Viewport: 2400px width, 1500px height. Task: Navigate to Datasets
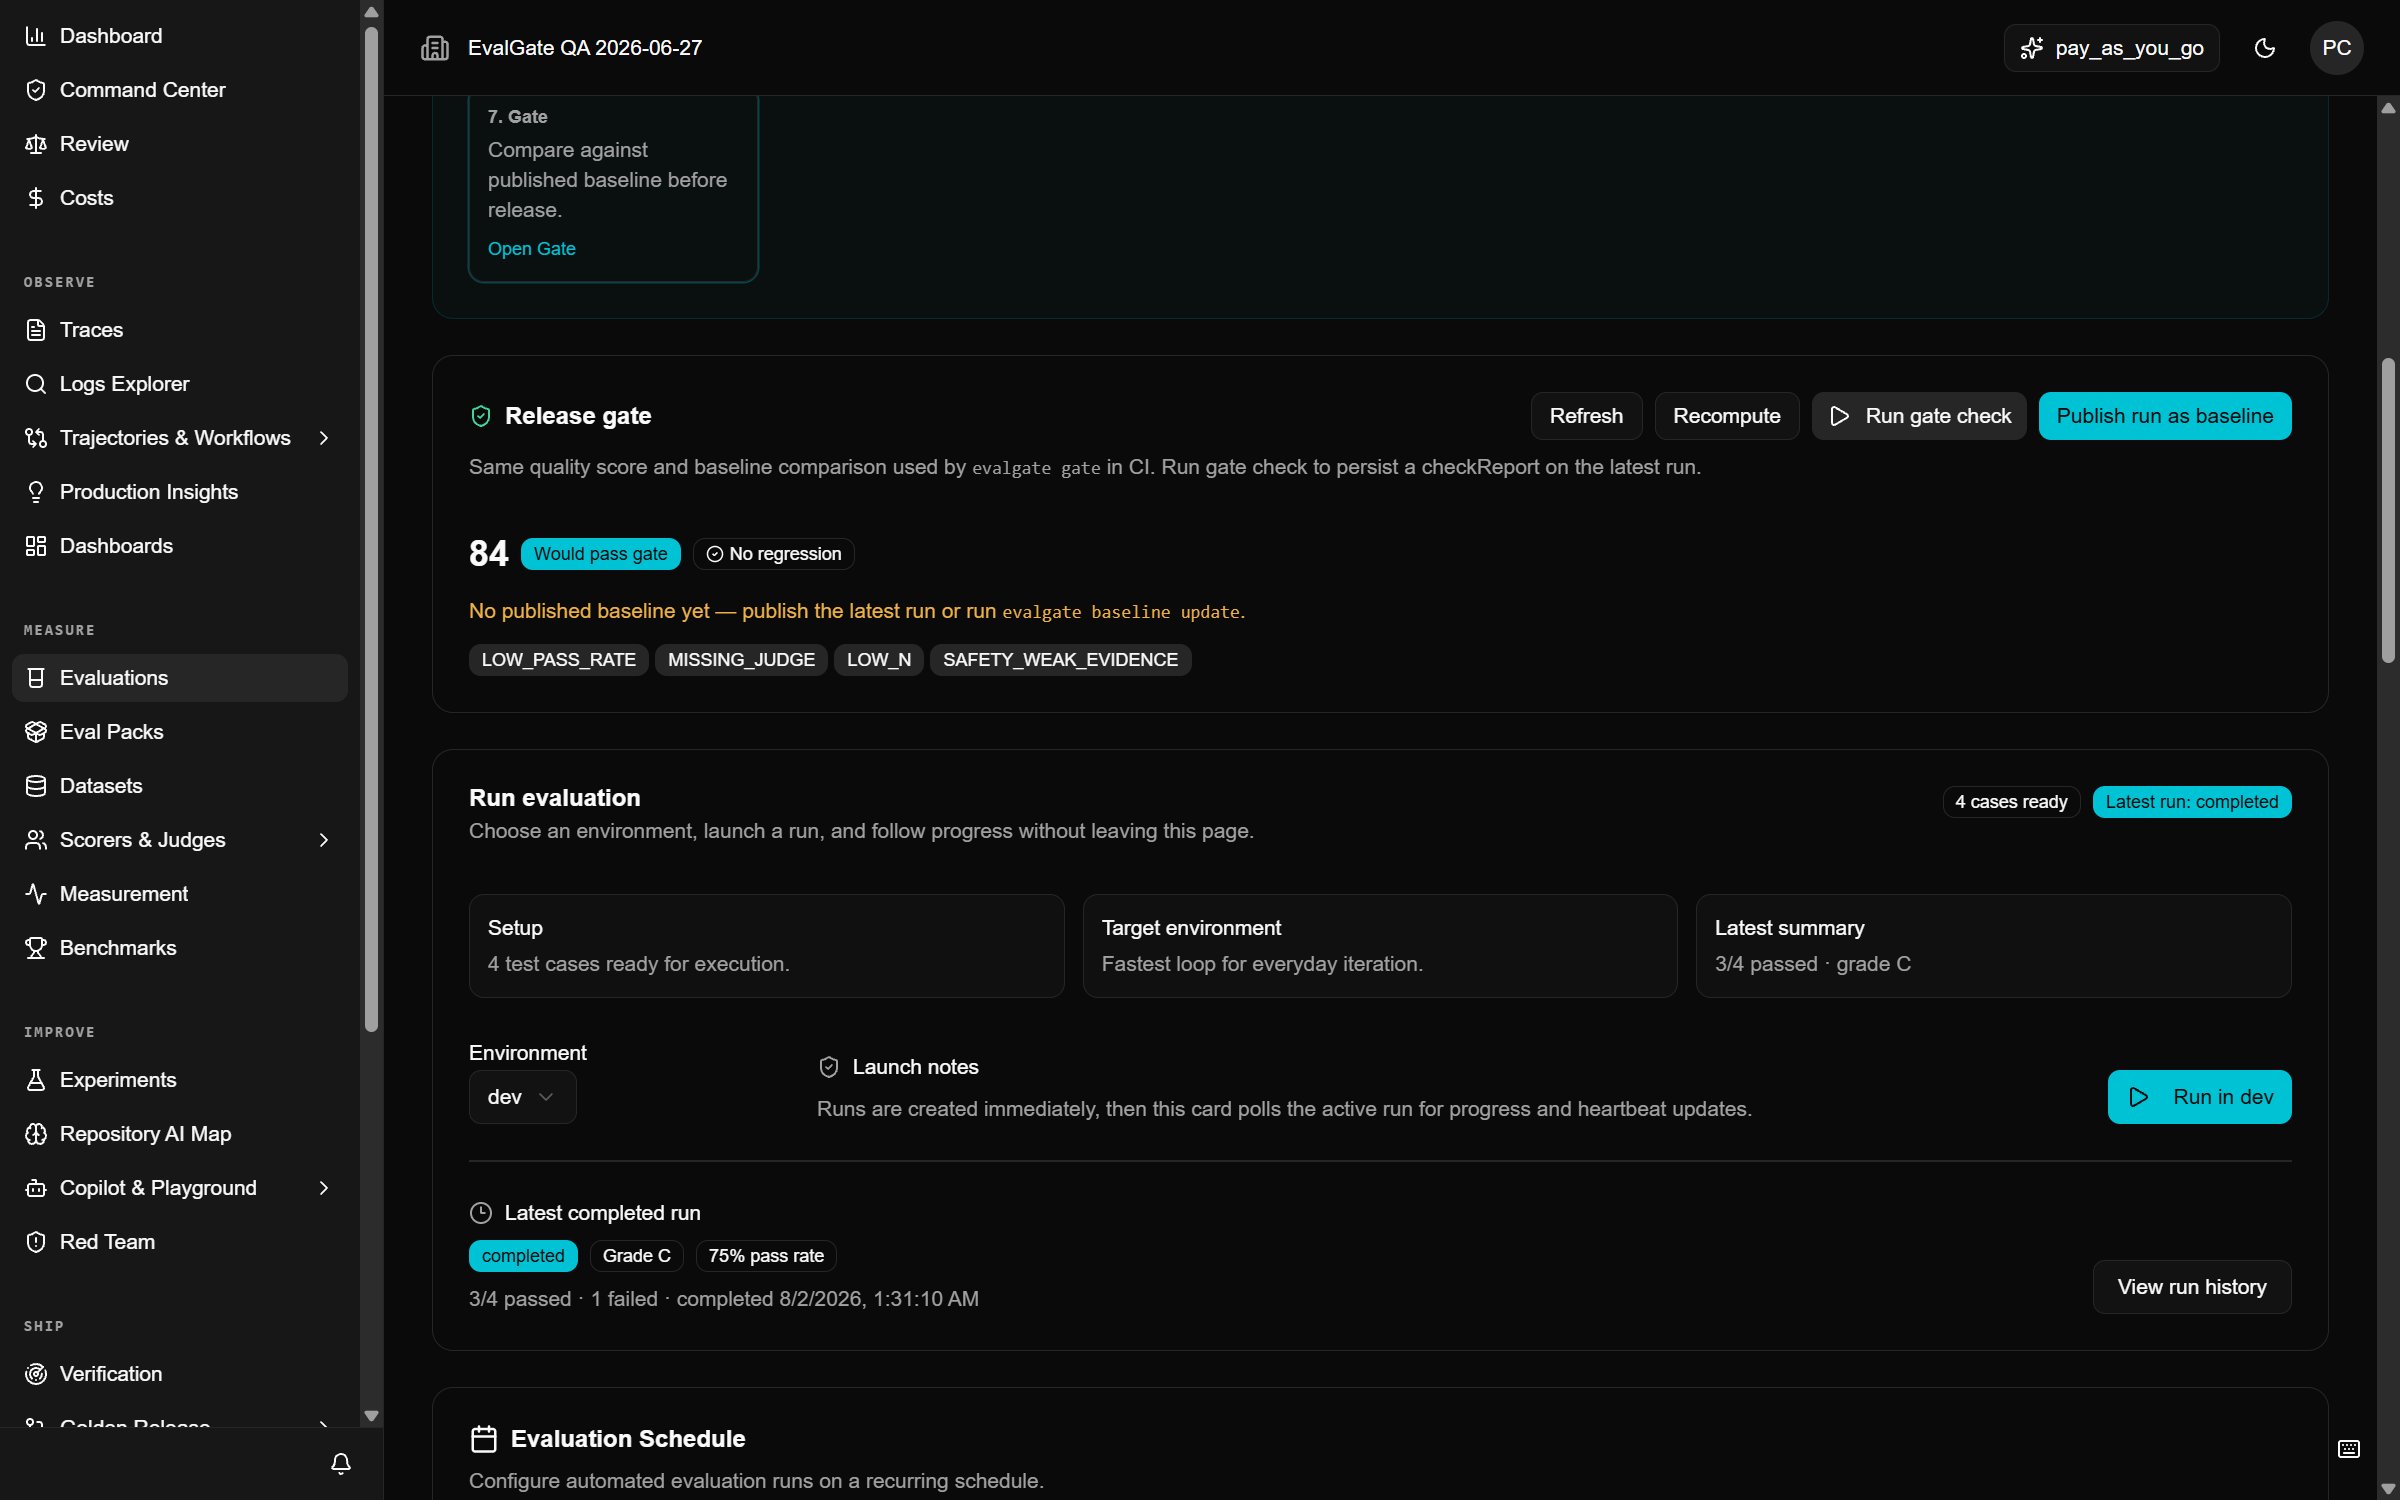tap(180, 786)
